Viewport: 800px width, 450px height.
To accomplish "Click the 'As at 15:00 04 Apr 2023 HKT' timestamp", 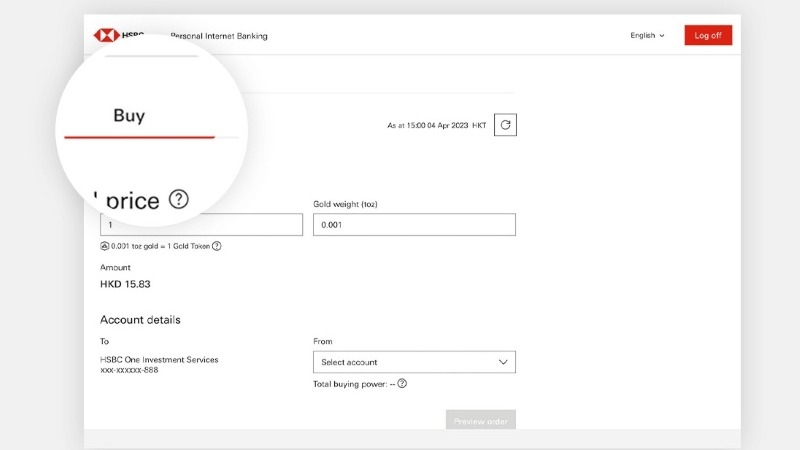I will 437,126.
